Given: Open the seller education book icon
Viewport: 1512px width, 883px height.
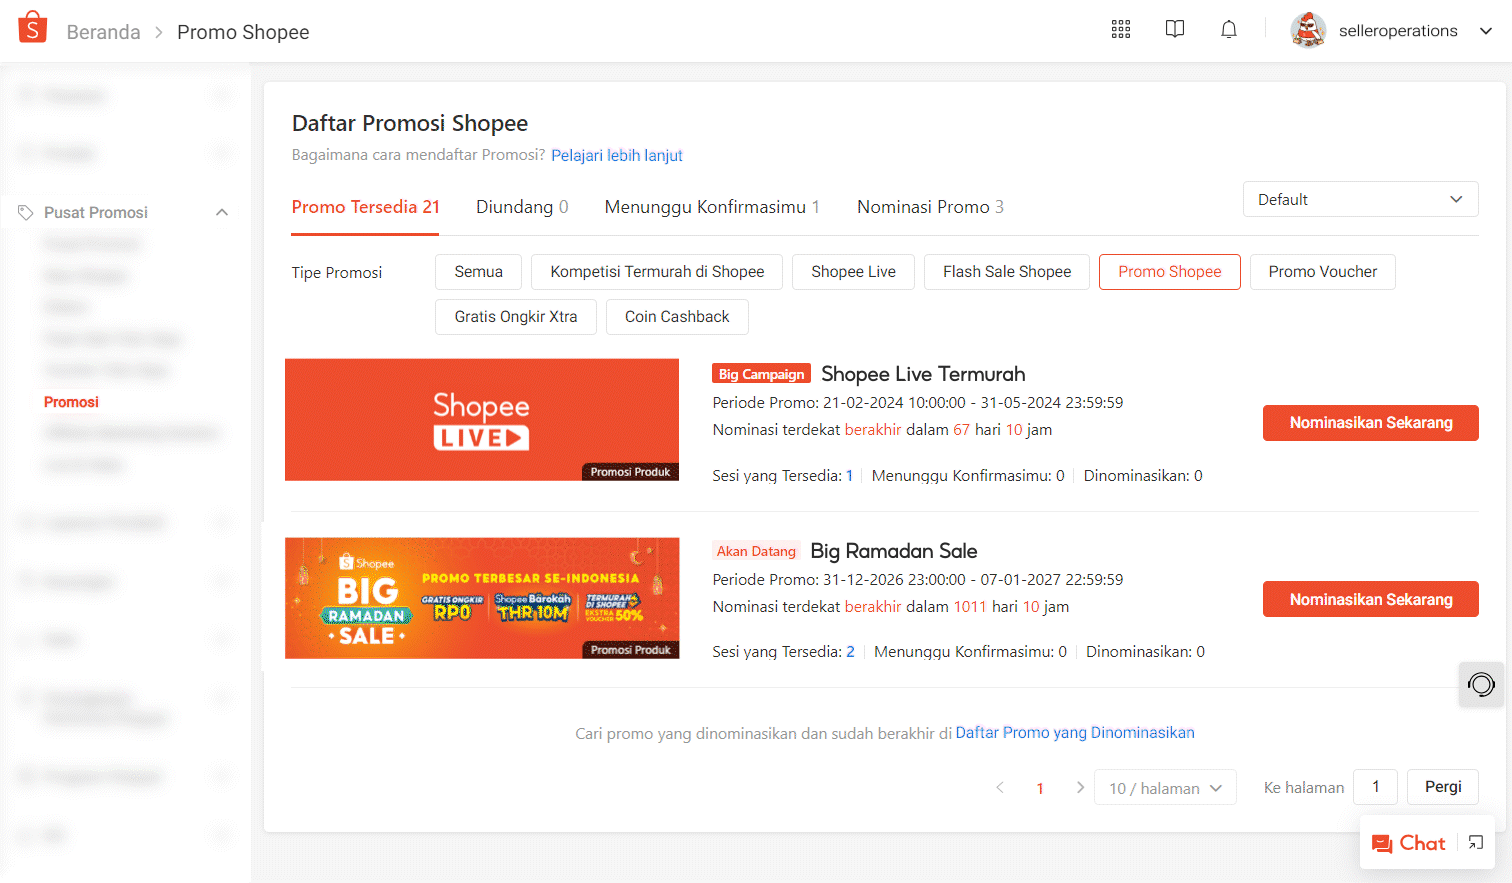Looking at the screenshot, I should coord(1175,29).
